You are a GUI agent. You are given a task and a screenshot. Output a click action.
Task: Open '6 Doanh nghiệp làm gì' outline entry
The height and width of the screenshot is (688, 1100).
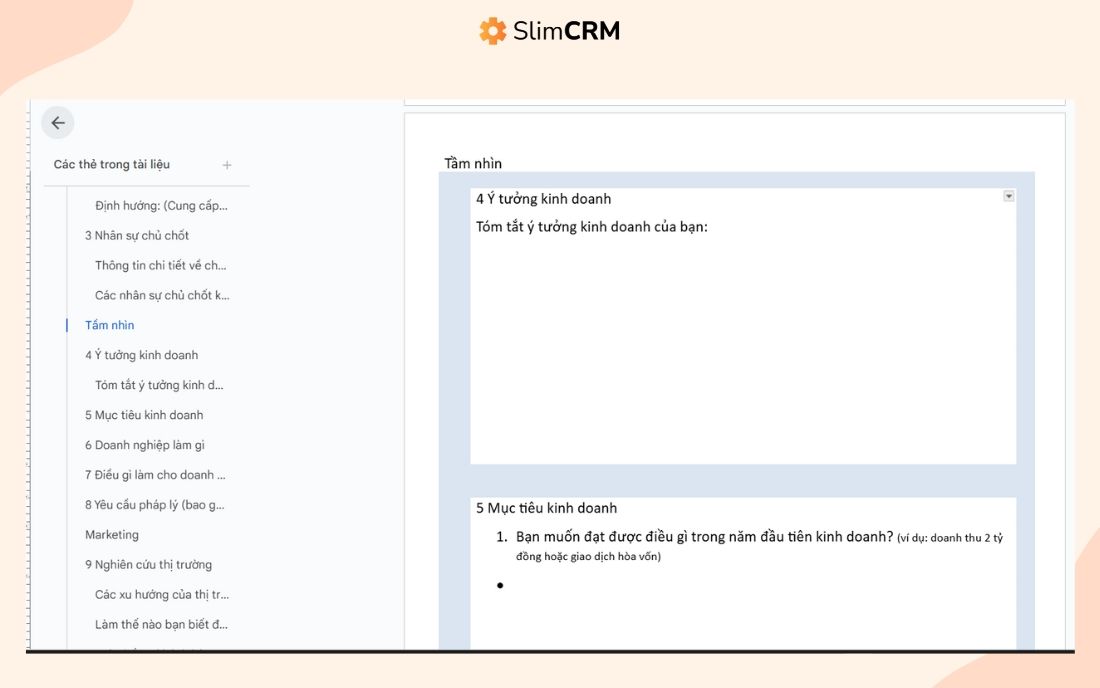(145, 445)
